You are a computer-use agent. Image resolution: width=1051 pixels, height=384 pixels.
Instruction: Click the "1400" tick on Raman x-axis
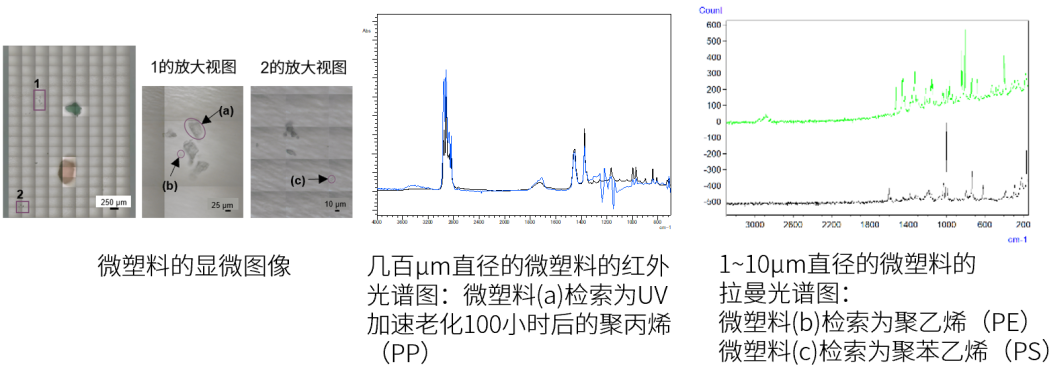908,225
